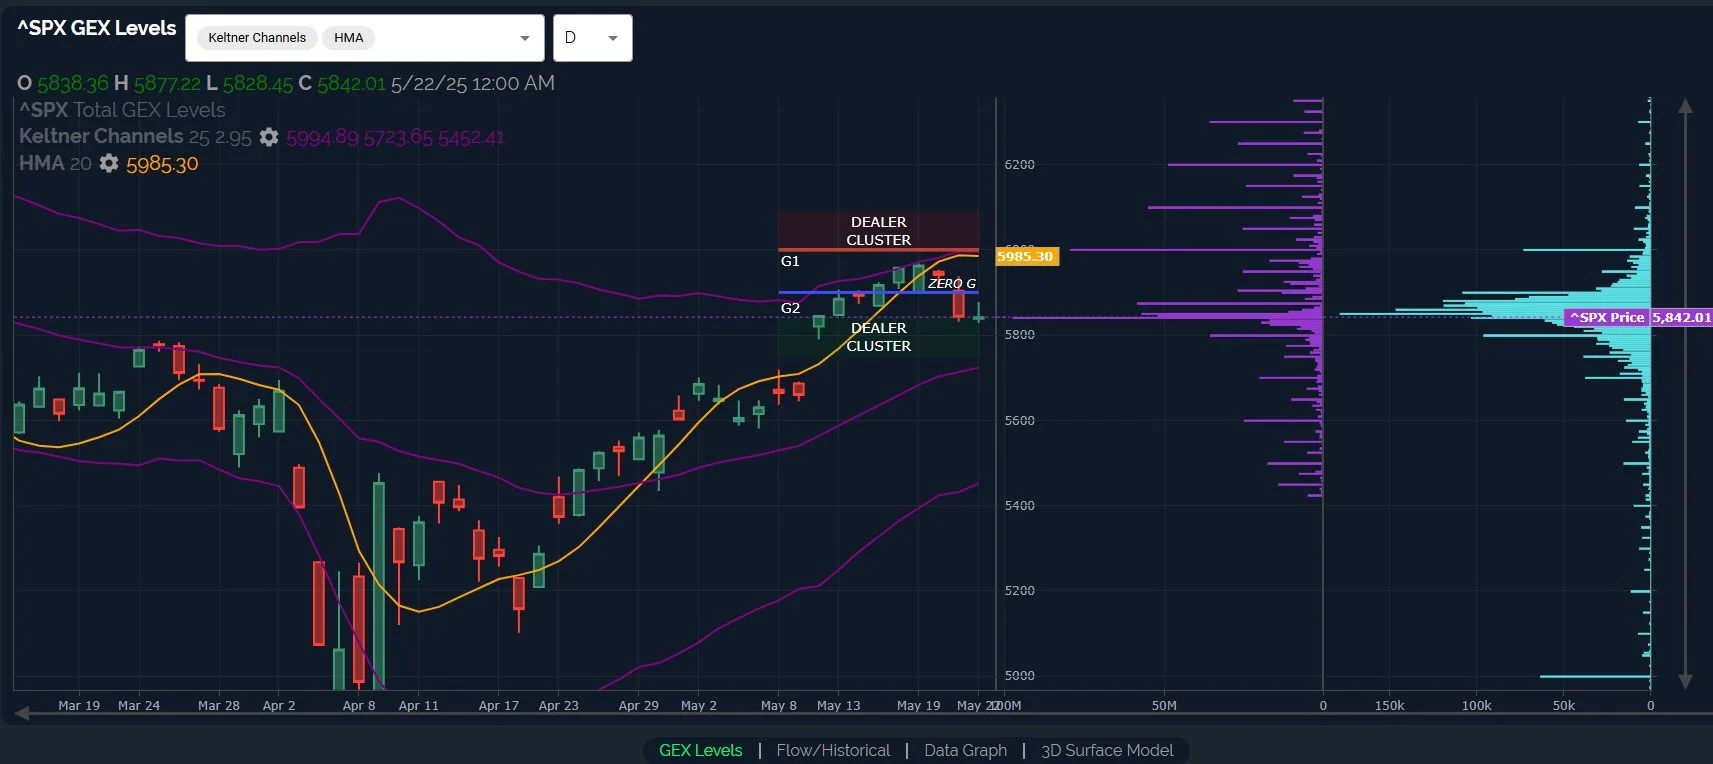Remove the Keltner Channels chip
1713x764 pixels.
pos(257,38)
